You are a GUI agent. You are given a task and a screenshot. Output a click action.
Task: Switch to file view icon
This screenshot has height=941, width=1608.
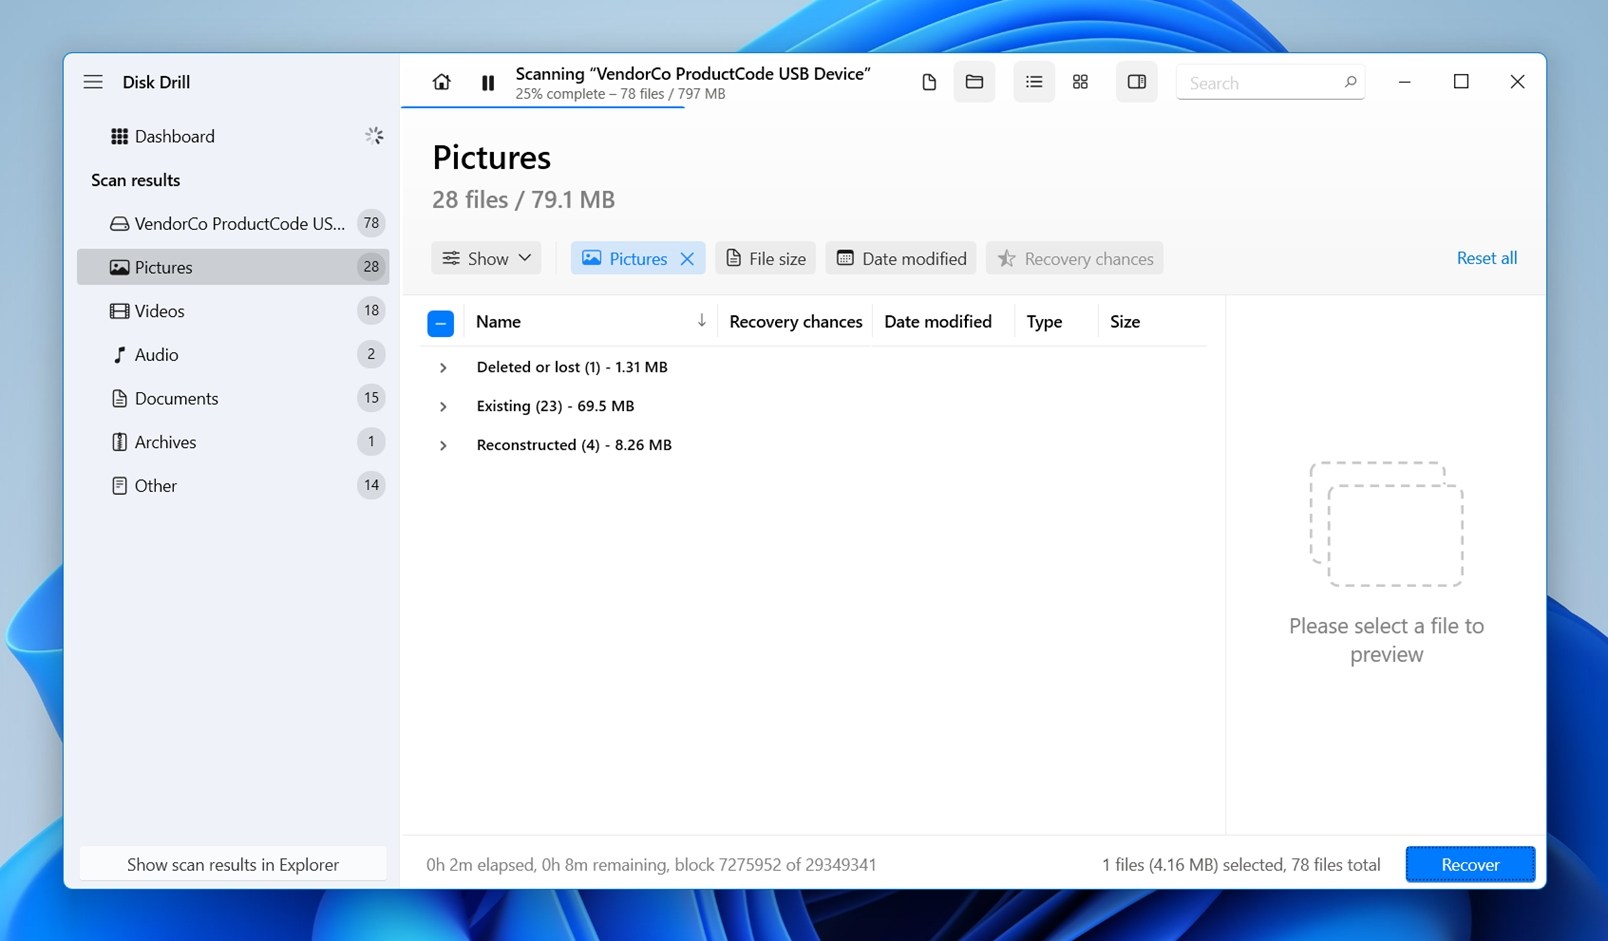[929, 82]
